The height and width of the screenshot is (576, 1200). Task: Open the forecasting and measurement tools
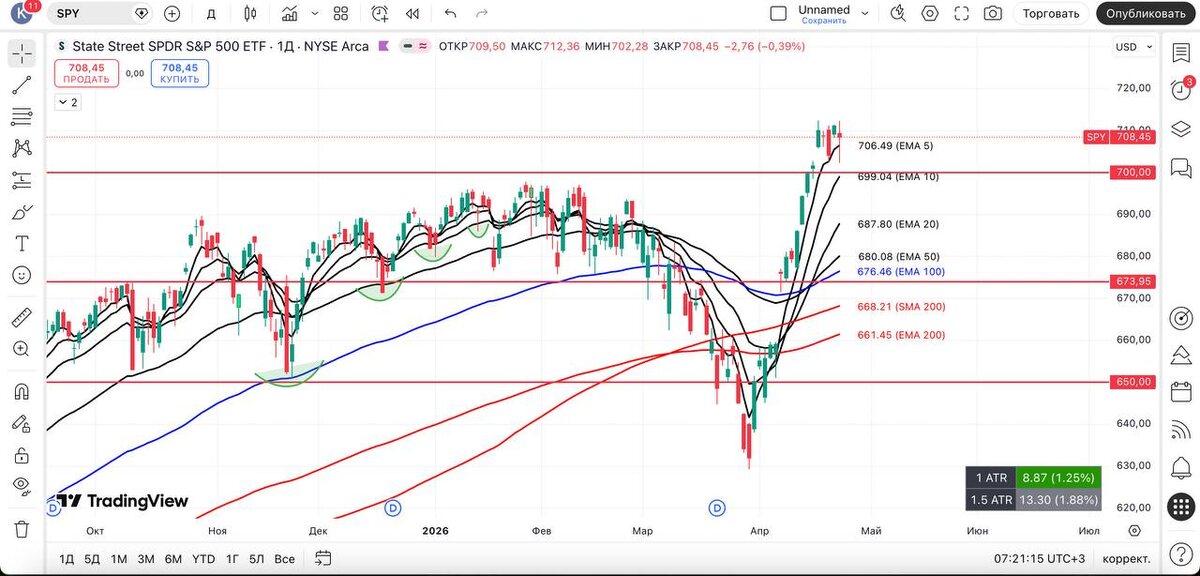tap(22, 180)
